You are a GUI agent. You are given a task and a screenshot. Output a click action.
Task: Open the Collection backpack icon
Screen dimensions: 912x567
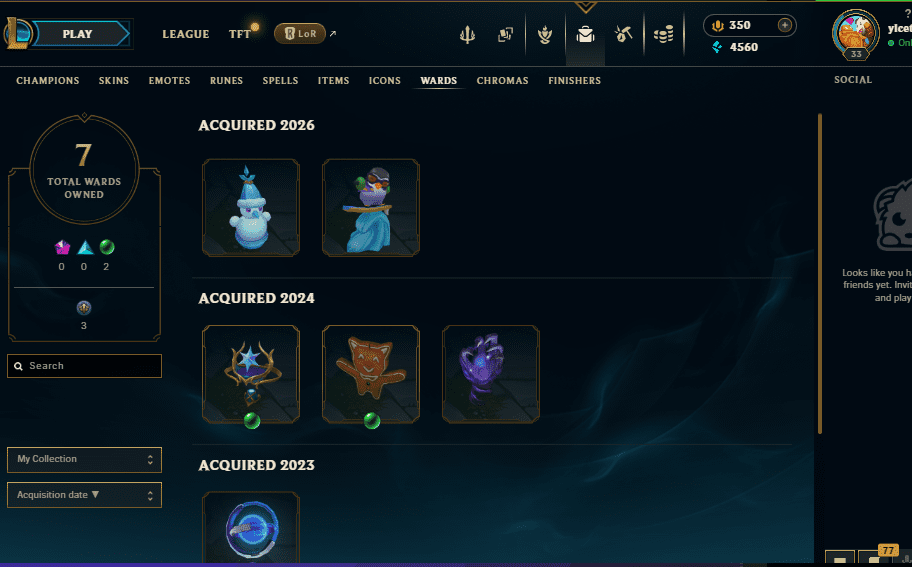585,35
